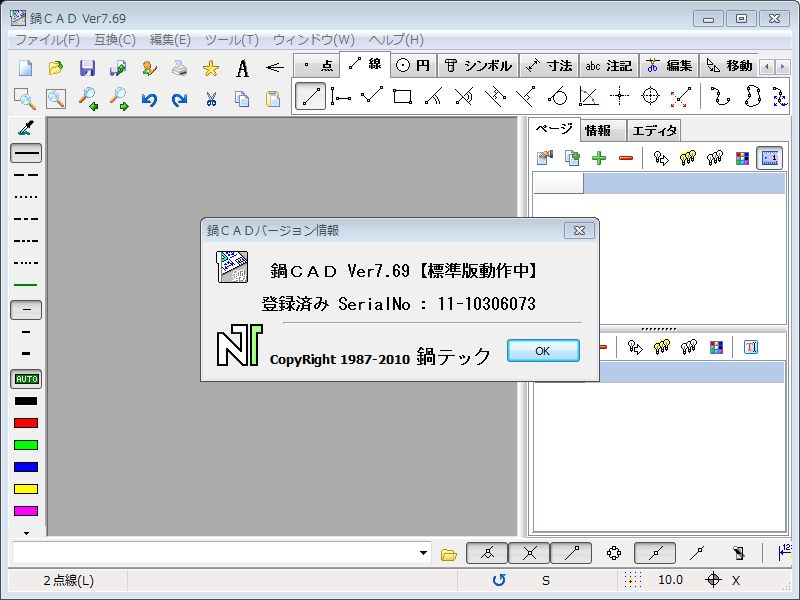This screenshot has width=800, height=600.
Task: Pick the eyedropper tool in left sidebar
Action: click(x=26, y=128)
